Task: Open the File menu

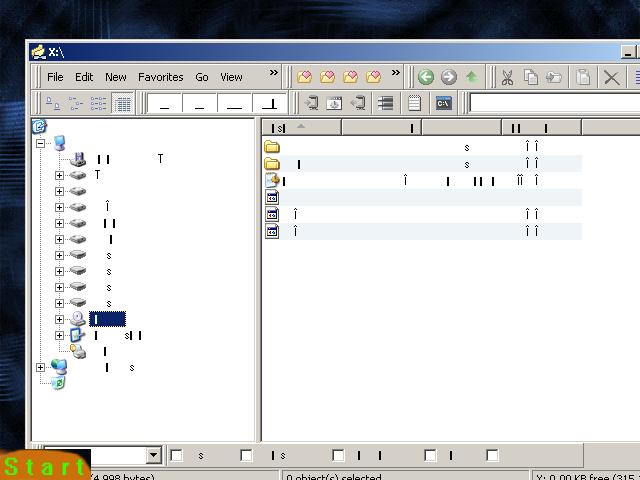Action: point(55,77)
